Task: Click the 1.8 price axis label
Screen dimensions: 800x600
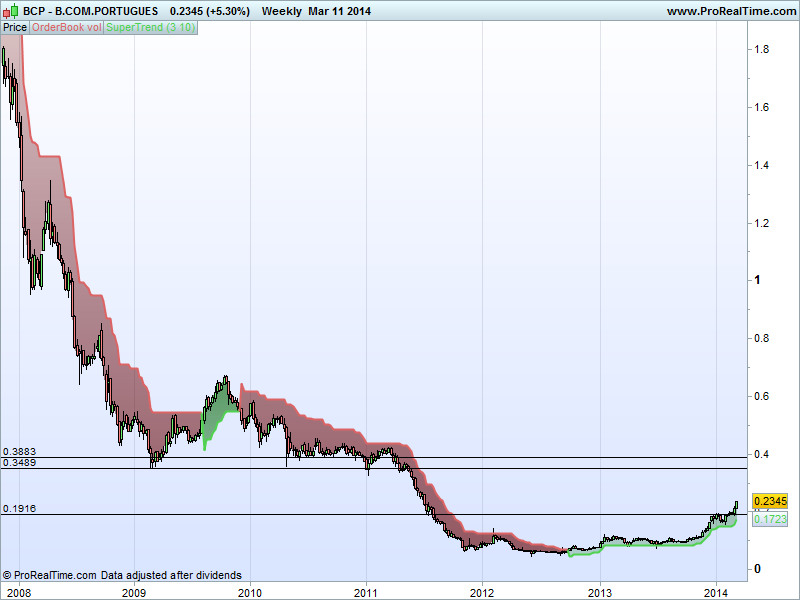Action: 762,49
